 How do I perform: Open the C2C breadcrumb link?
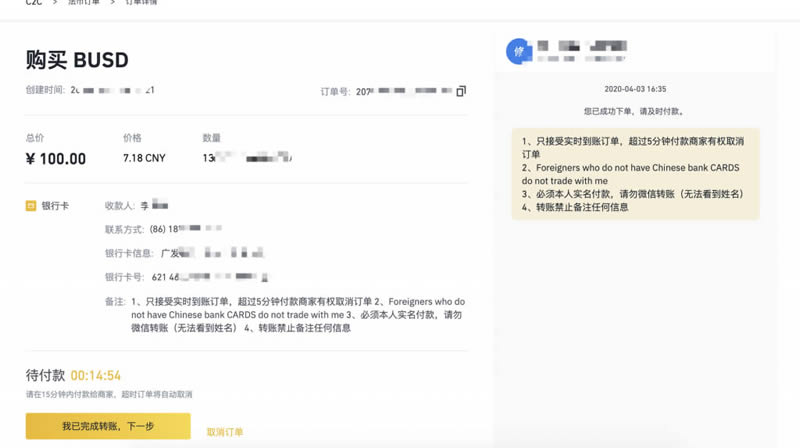click(x=34, y=3)
